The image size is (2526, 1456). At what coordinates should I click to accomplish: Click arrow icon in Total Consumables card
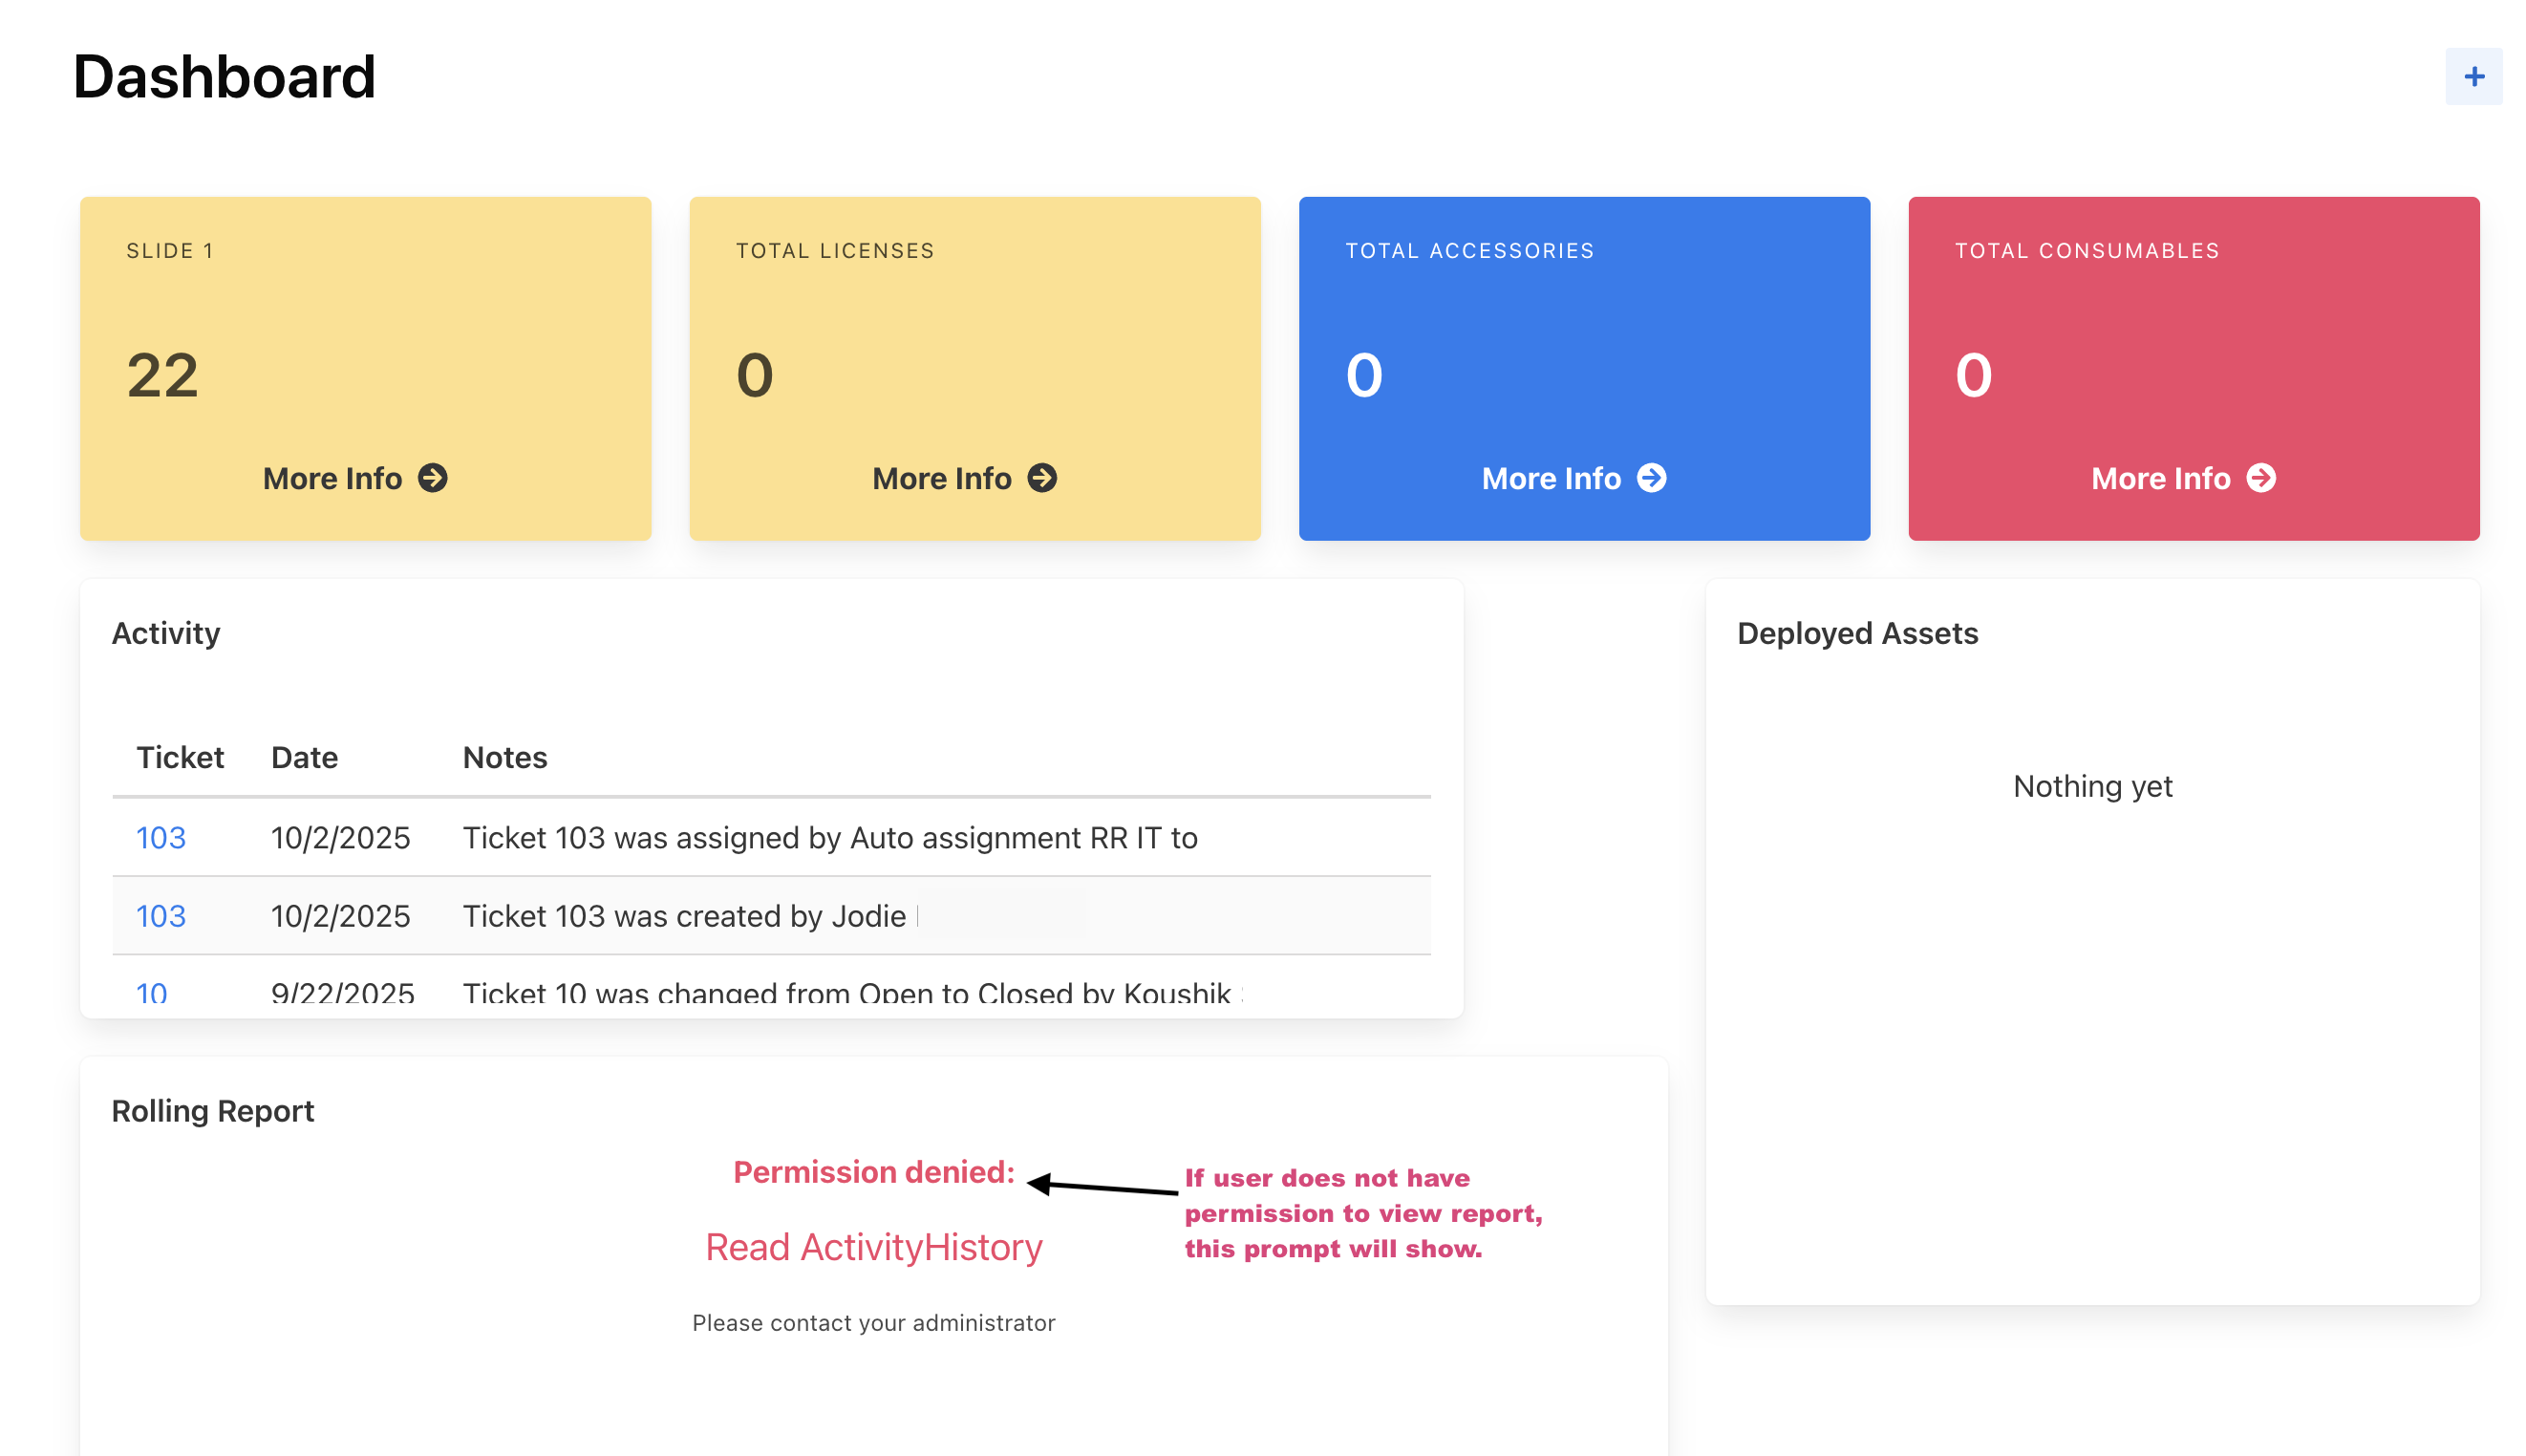(x=2261, y=478)
